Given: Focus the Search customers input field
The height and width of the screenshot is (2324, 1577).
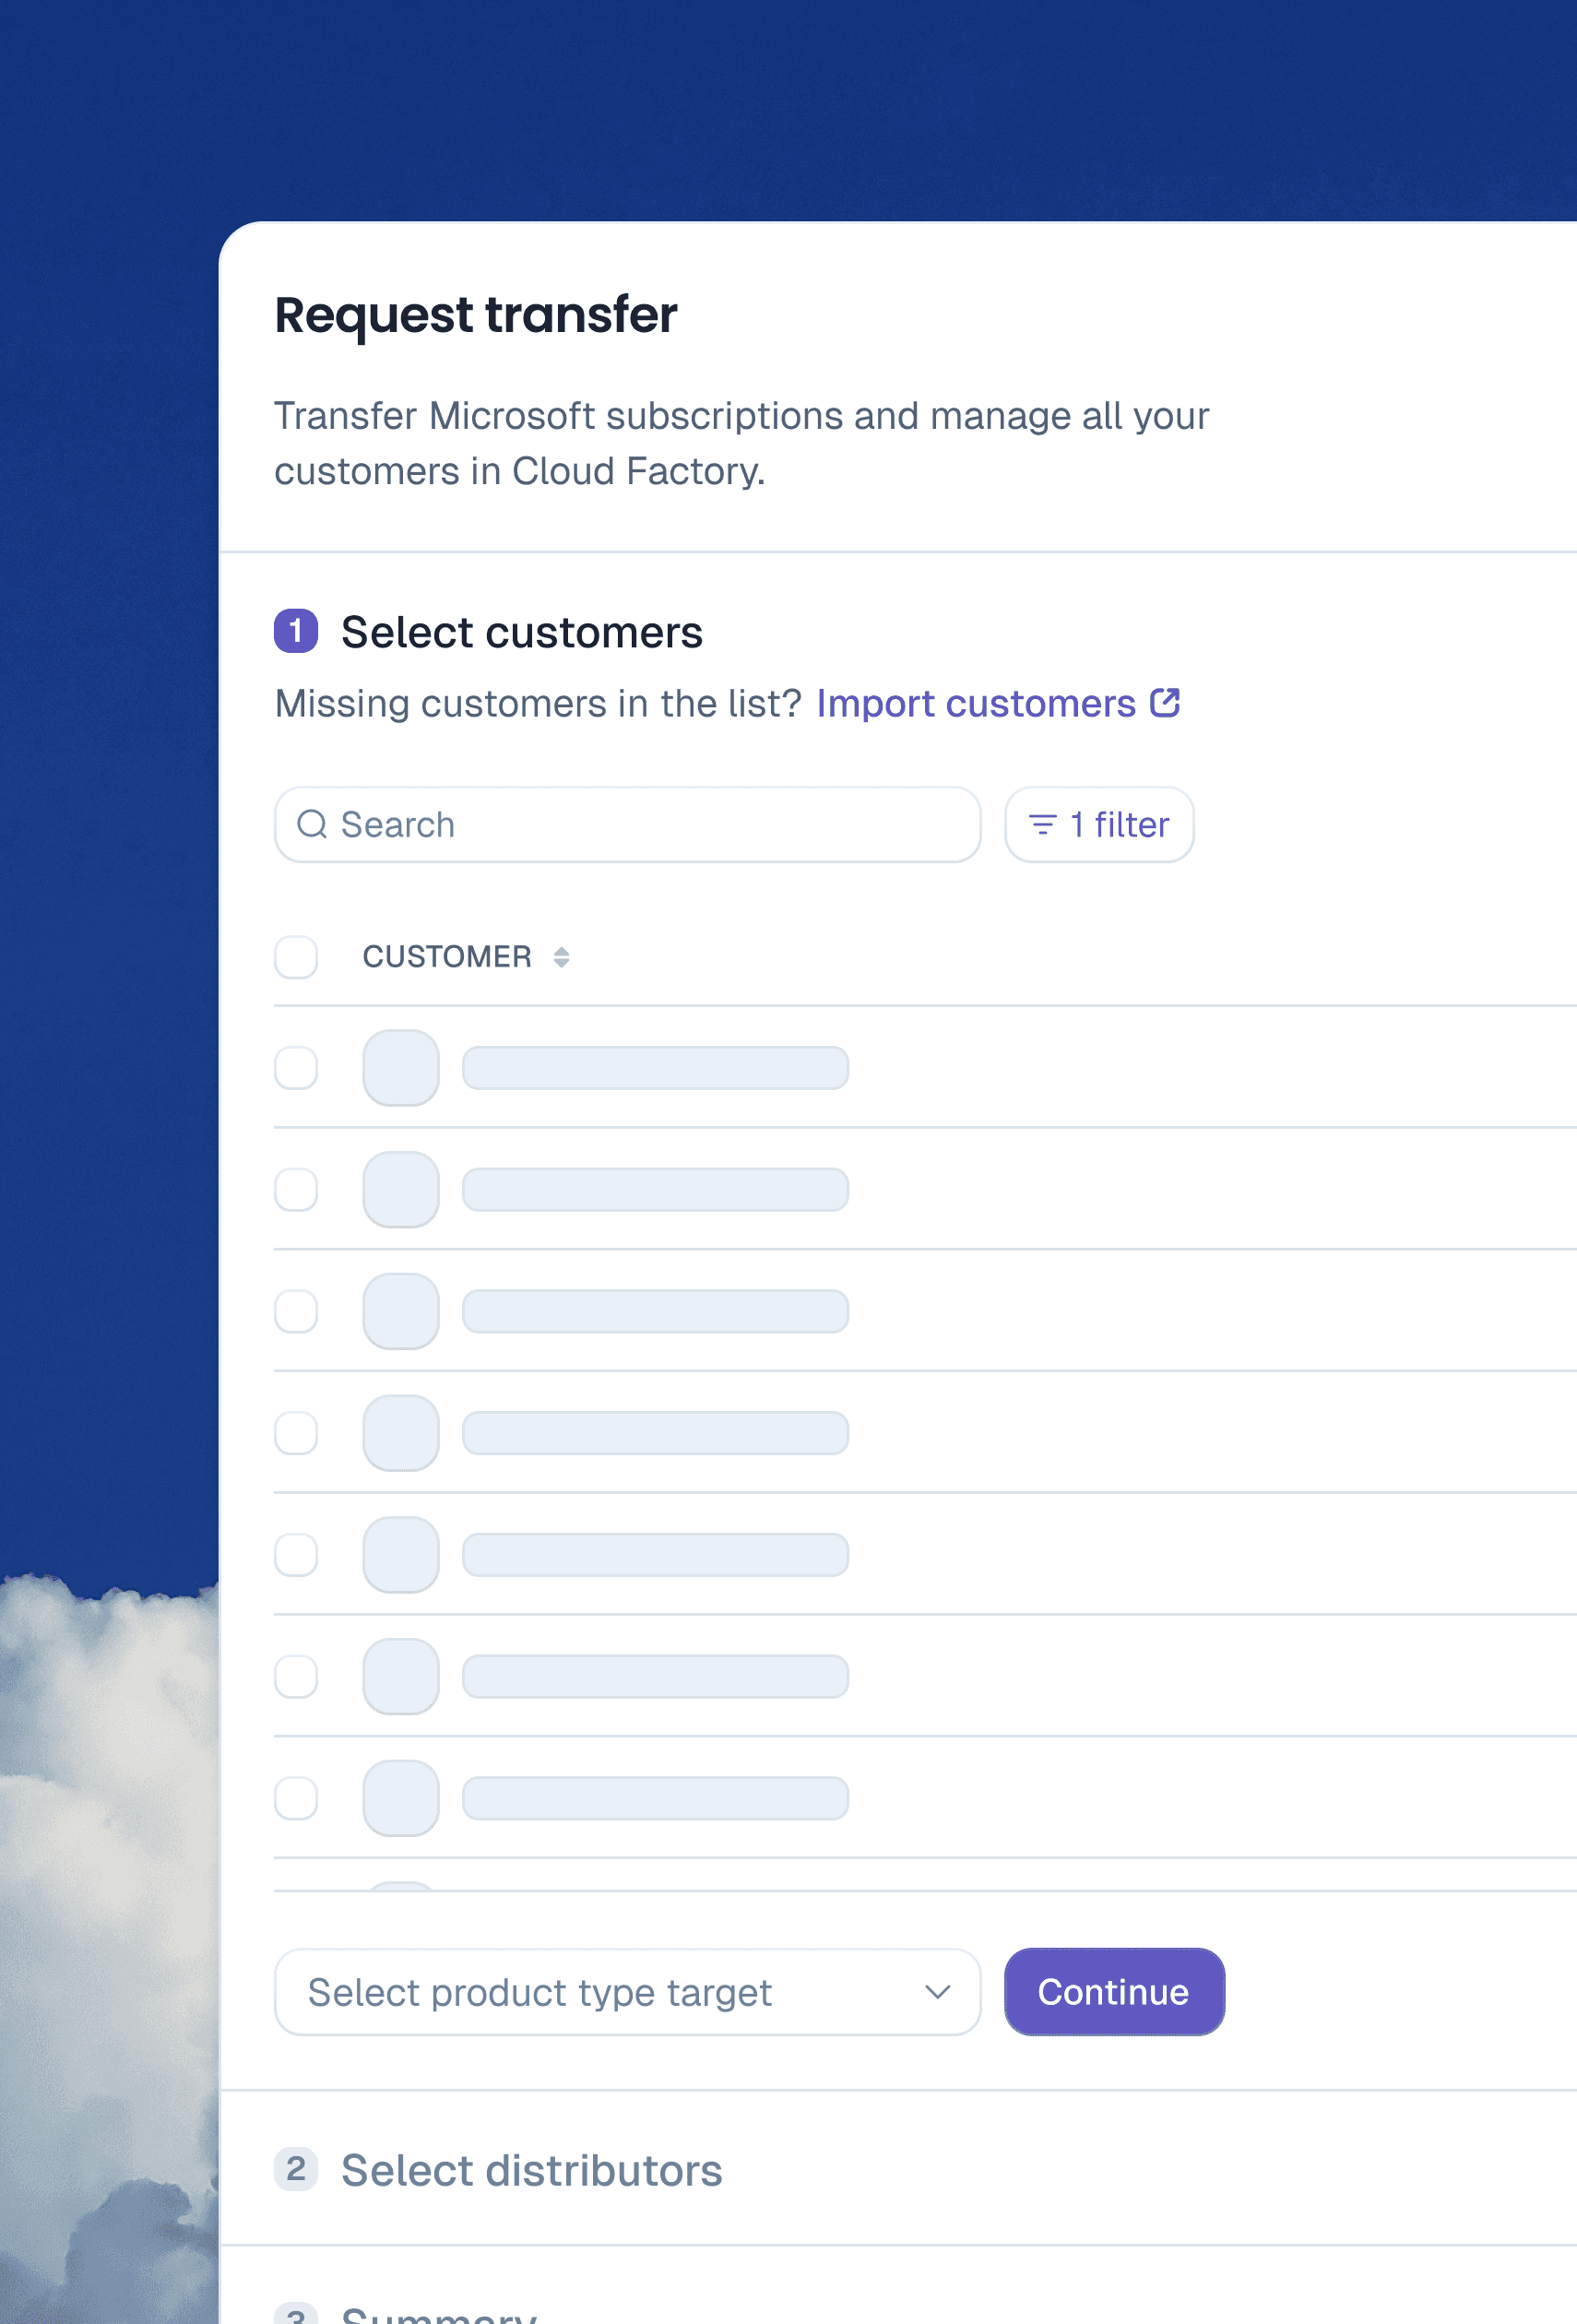Looking at the screenshot, I should 627,825.
